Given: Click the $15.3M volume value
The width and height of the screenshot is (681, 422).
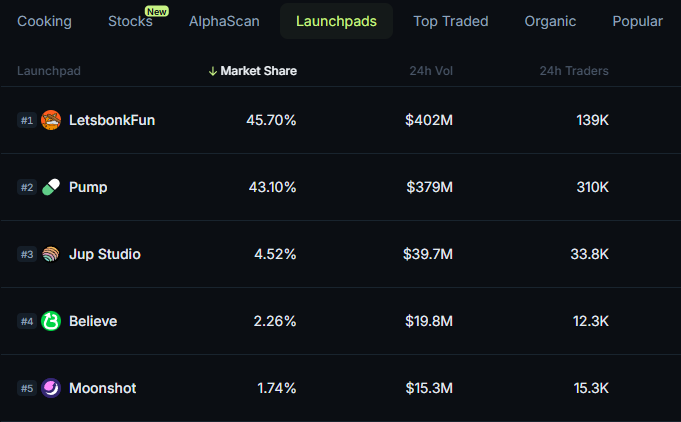Looking at the screenshot, I should click(429, 388).
